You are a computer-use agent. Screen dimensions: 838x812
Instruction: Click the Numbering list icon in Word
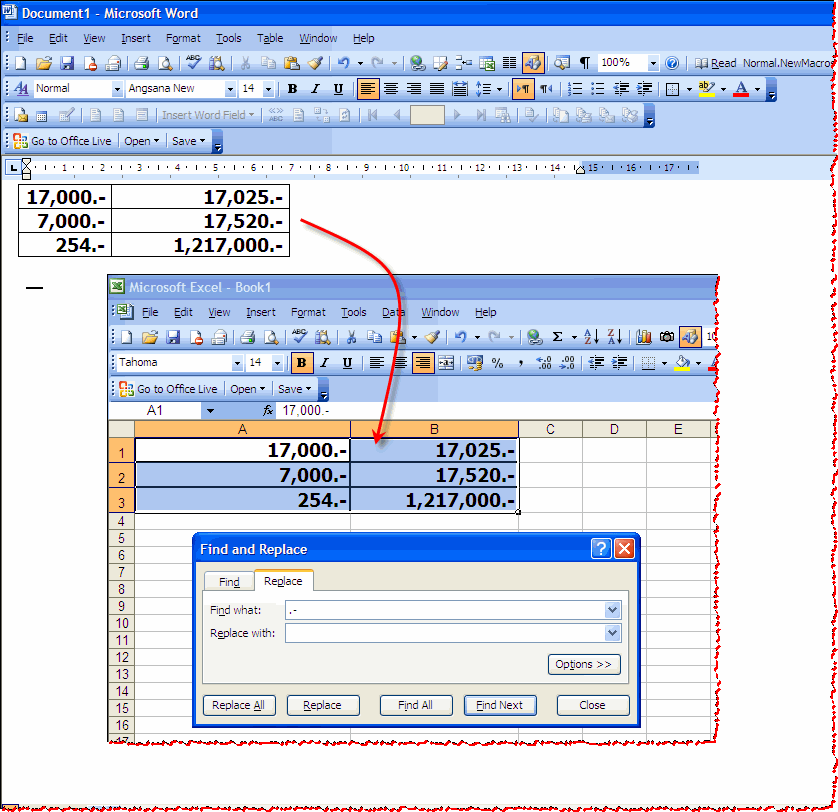point(575,89)
